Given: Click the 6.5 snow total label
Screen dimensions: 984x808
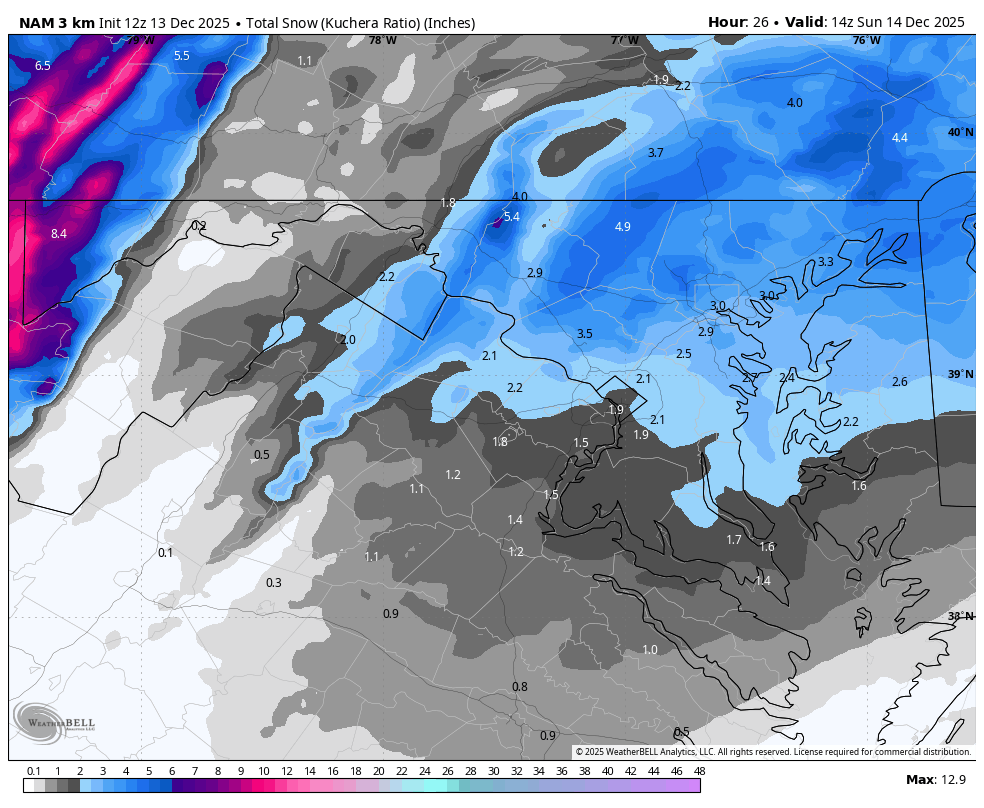Looking at the screenshot, I should [x=43, y=66].
